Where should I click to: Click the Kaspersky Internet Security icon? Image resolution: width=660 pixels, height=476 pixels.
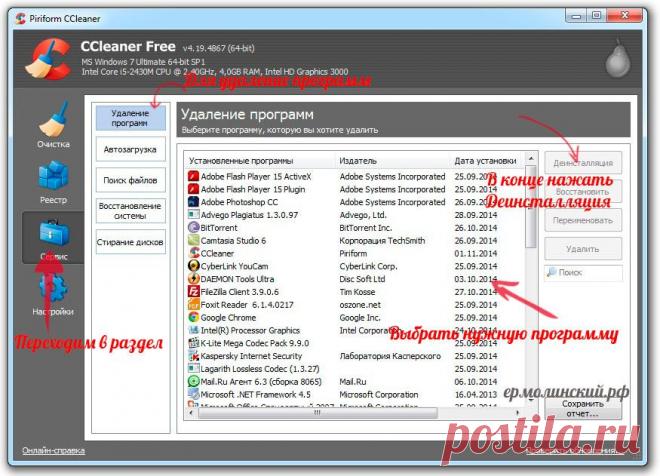[193, 355]
